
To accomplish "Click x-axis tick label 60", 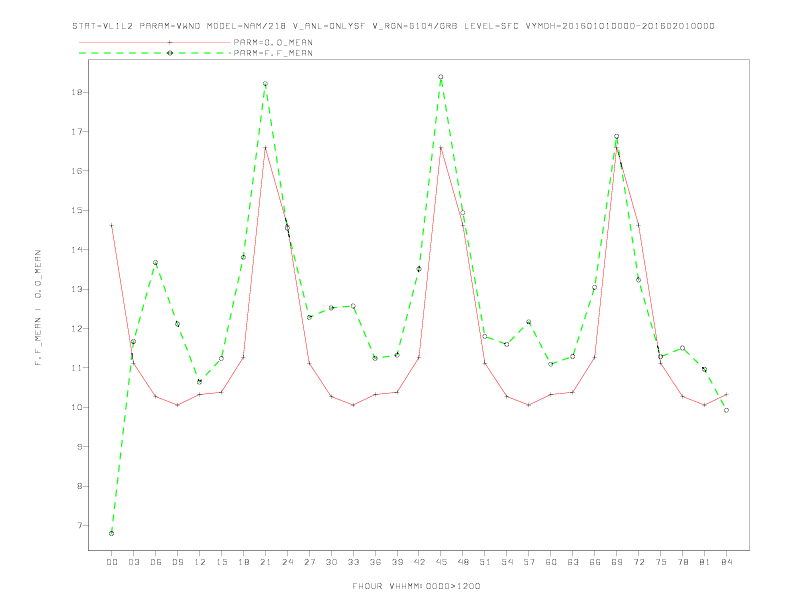I will point(551,562).
